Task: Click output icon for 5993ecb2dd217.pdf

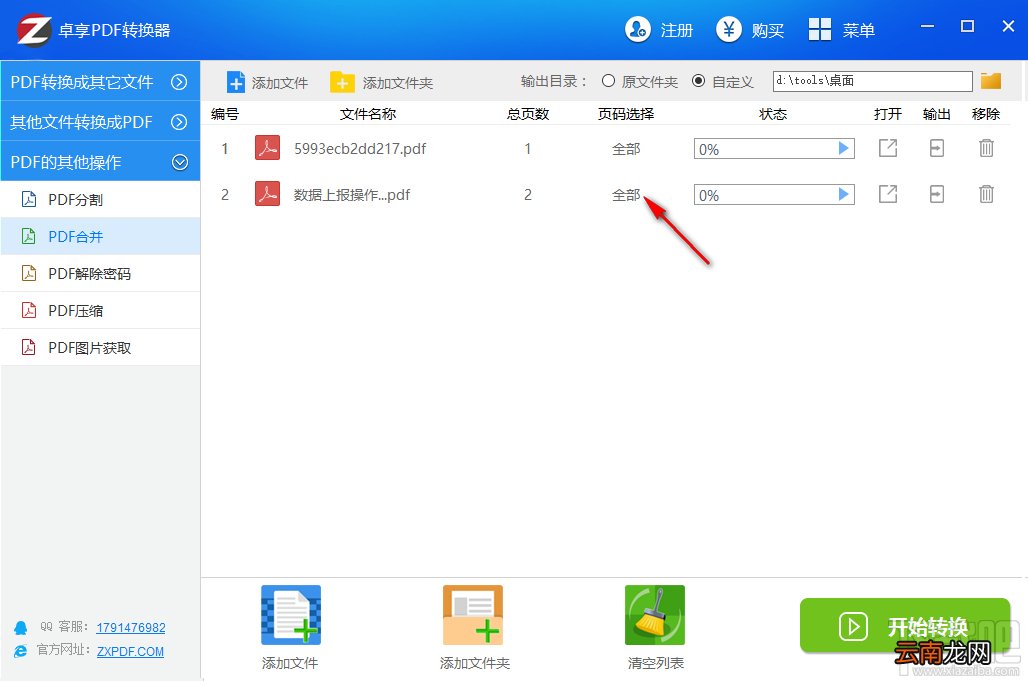Action: point(937,148)
